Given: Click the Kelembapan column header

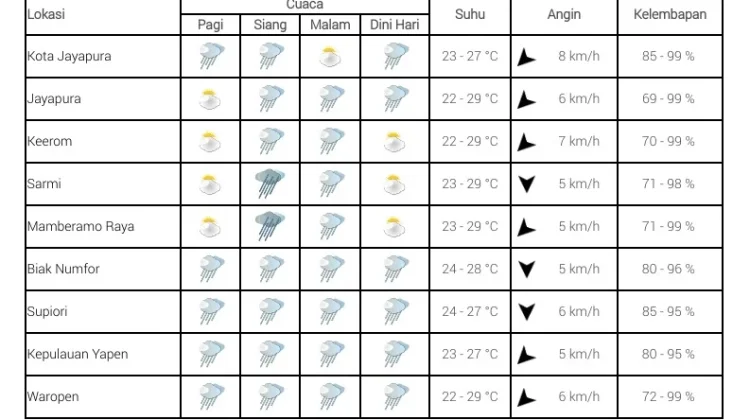Looking at the screenshot, I should tap(670, 14).
